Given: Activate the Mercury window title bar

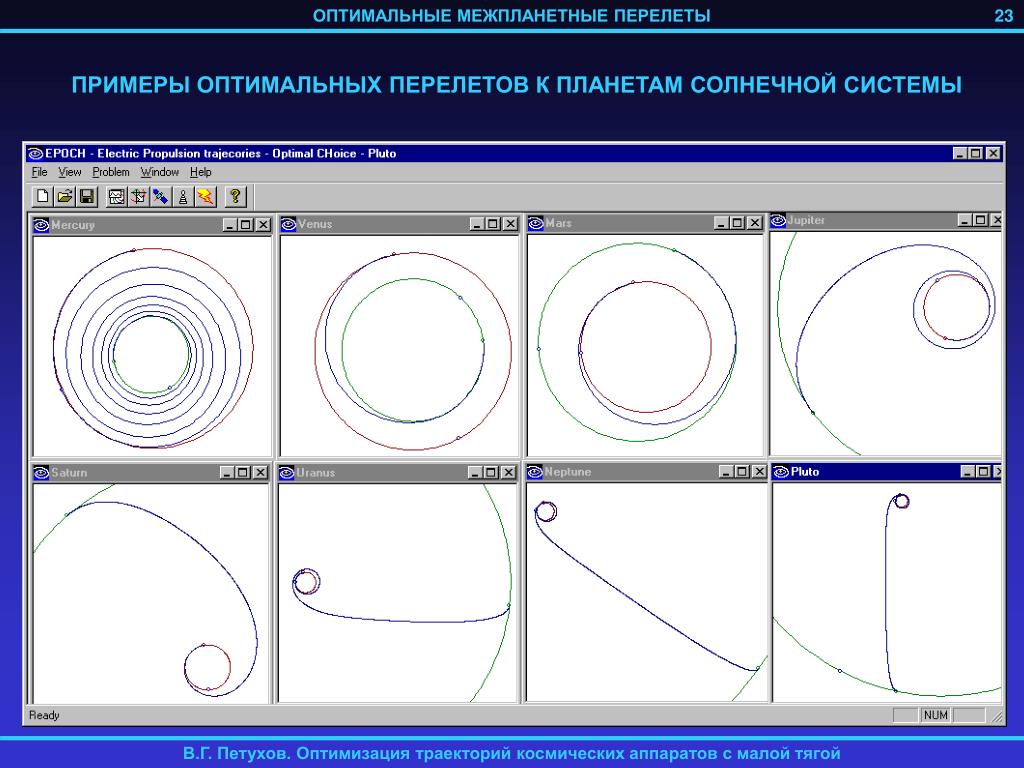Looking at the screenshot, I should (152, 225).
